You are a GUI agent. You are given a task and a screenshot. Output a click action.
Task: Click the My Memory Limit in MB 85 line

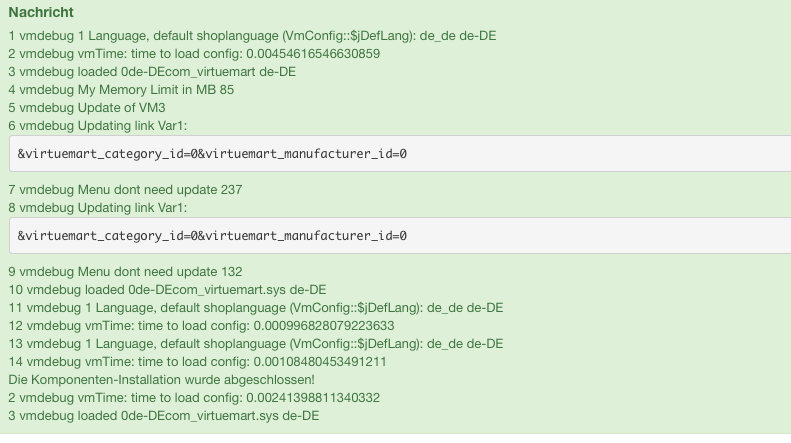pyautogui.click(x=128, y=90)
